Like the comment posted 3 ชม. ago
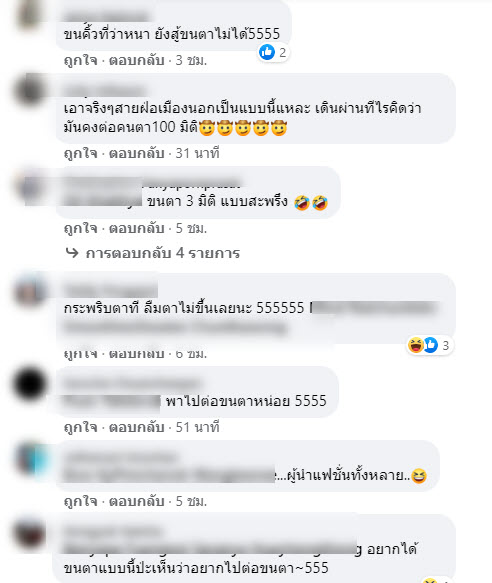 pyautogui.click(x=80, y=60)
